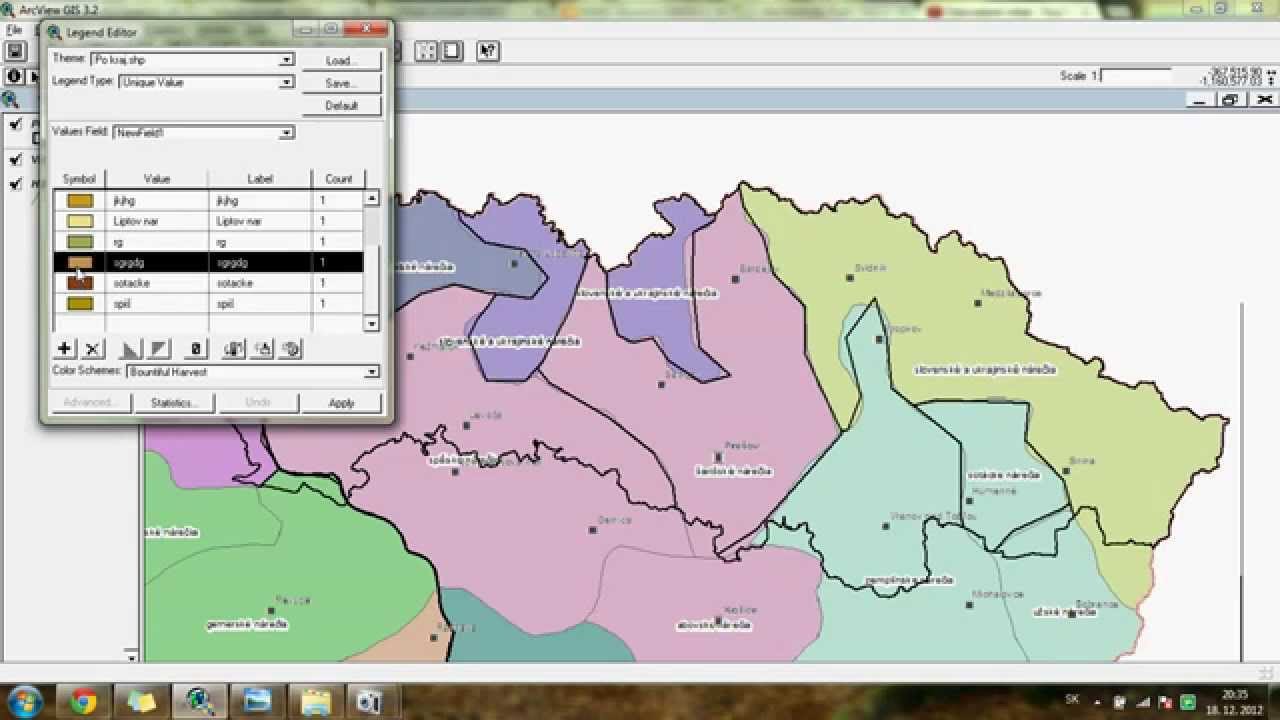Click the picture viewer taskbar icon

258,701
